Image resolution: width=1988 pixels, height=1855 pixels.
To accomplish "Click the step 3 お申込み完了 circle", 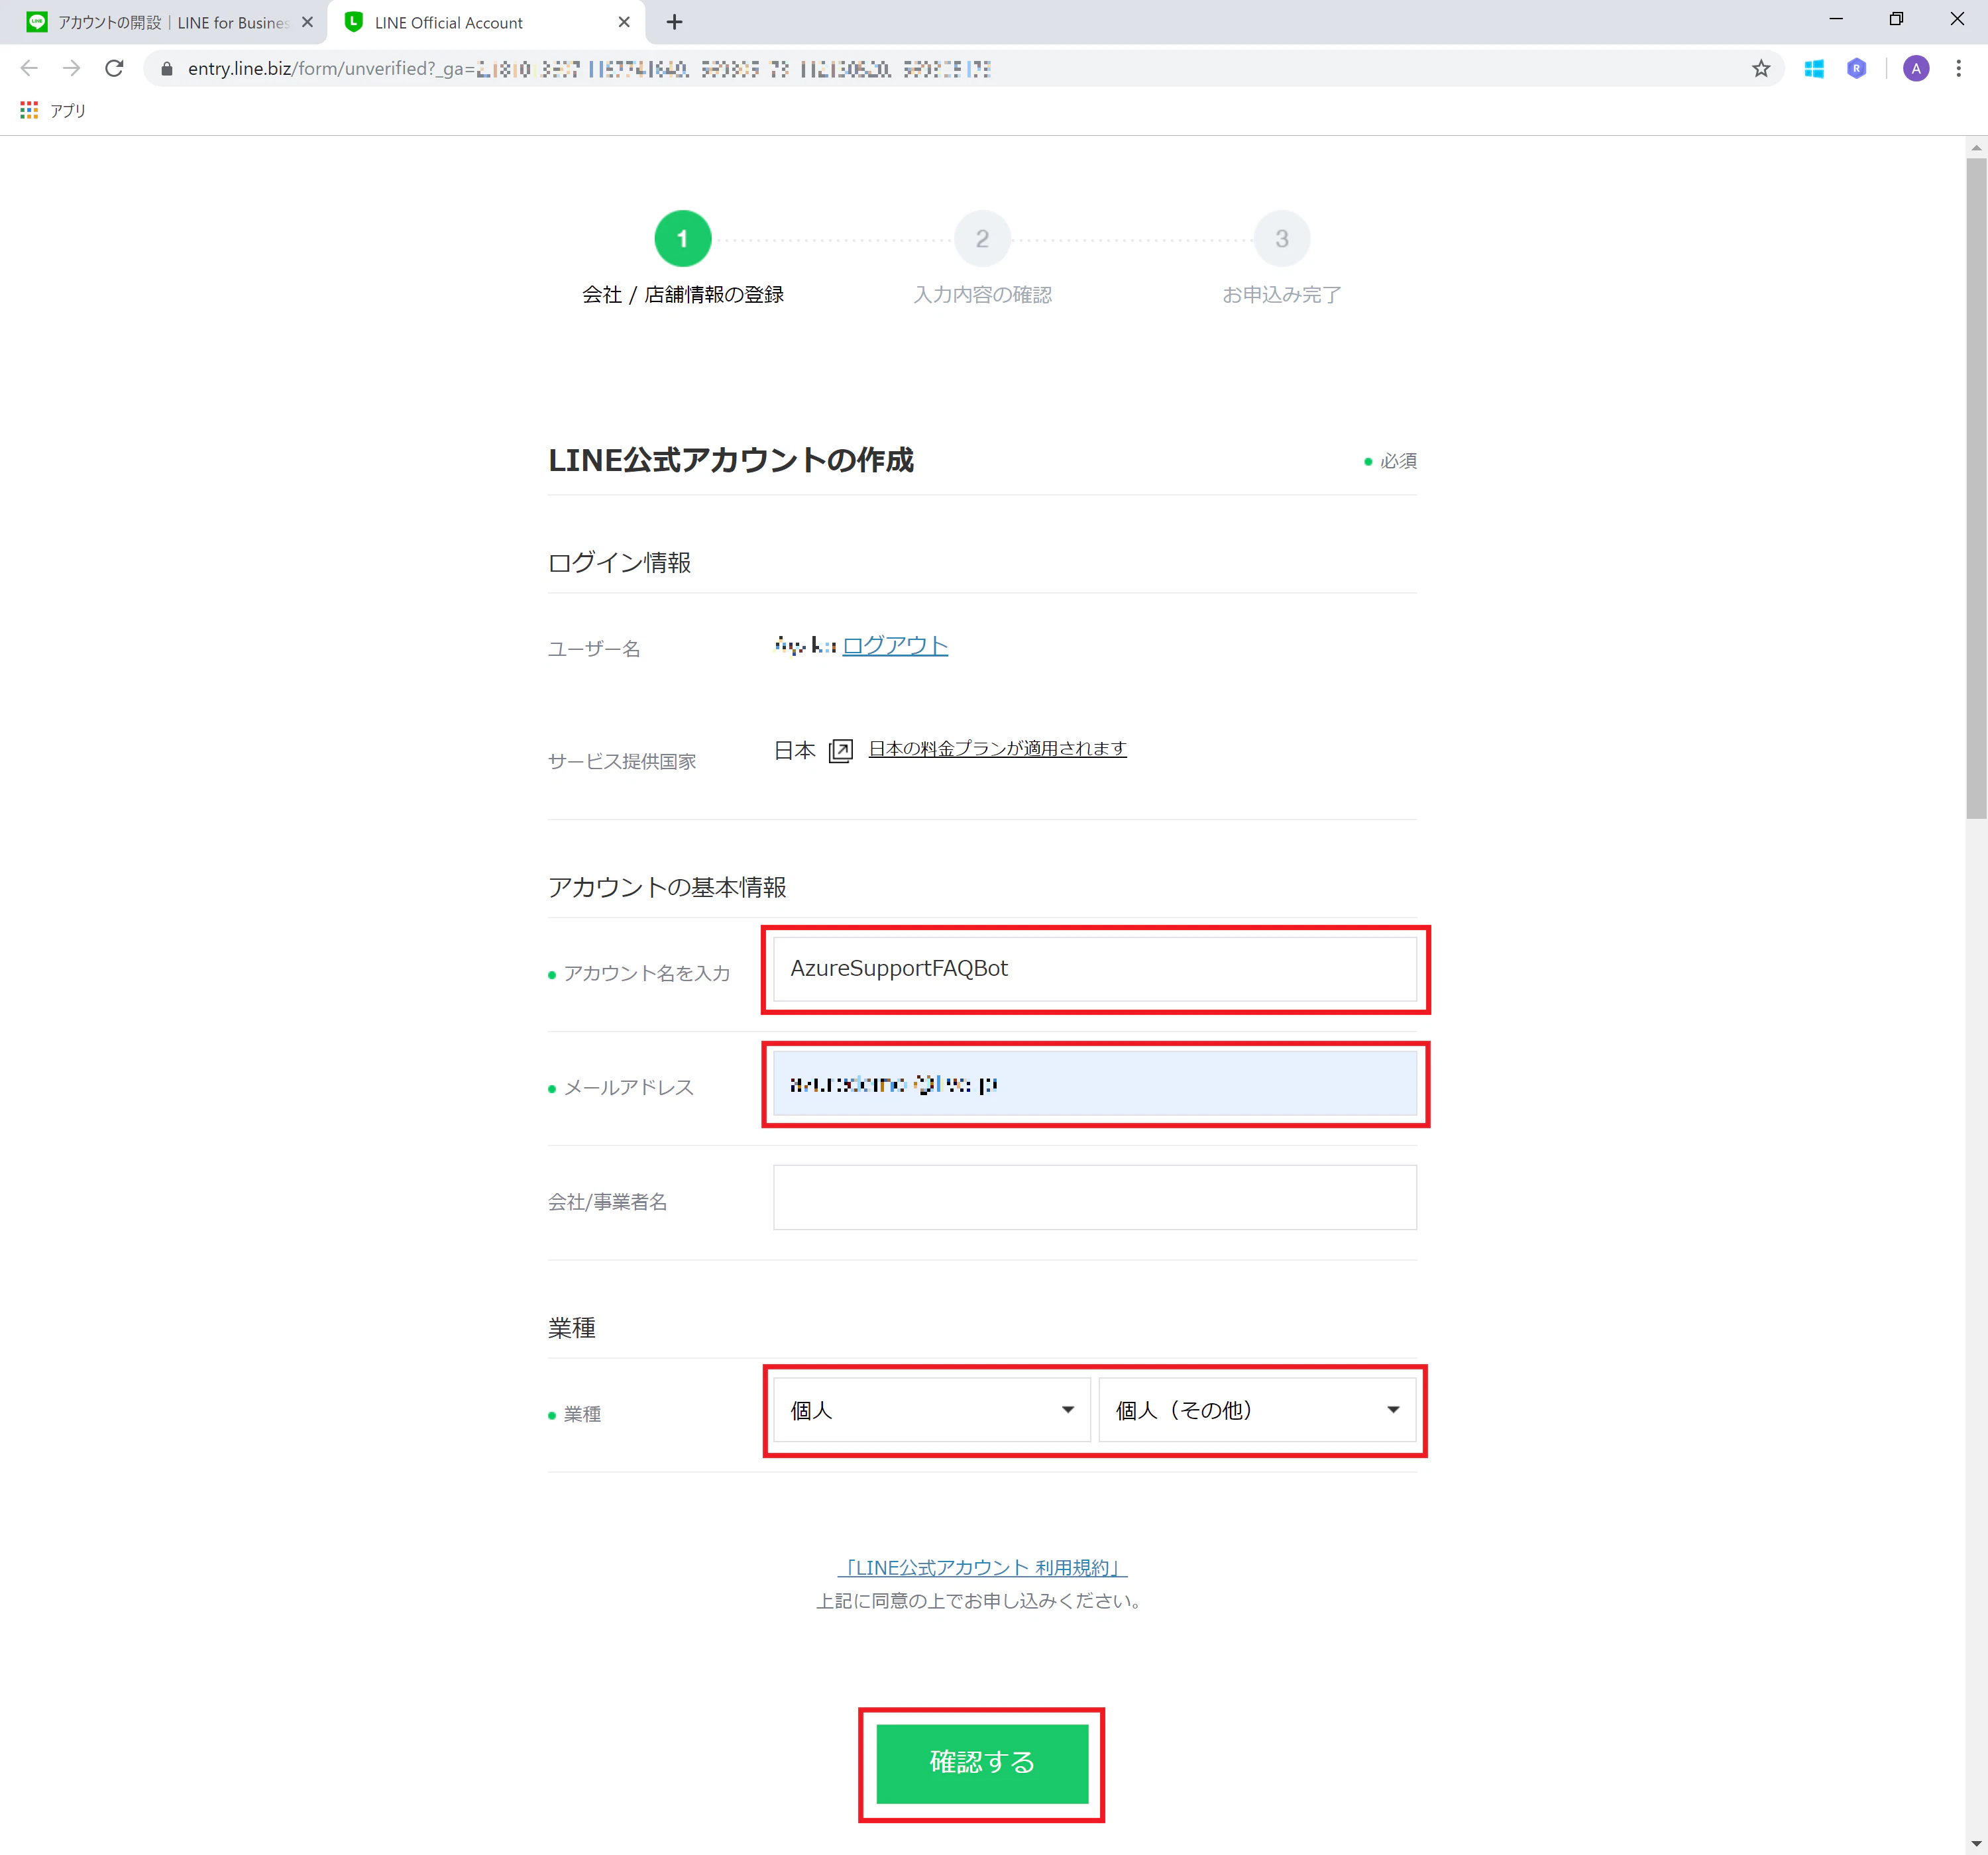I will (1281, 238).
